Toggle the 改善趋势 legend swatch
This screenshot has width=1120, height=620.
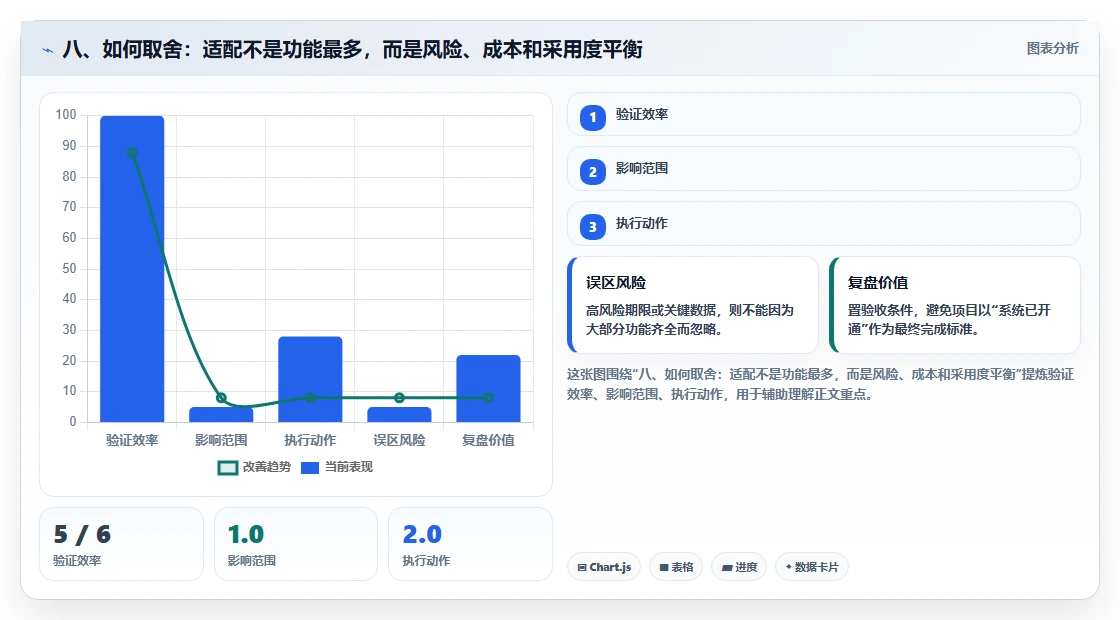(228, 468)
